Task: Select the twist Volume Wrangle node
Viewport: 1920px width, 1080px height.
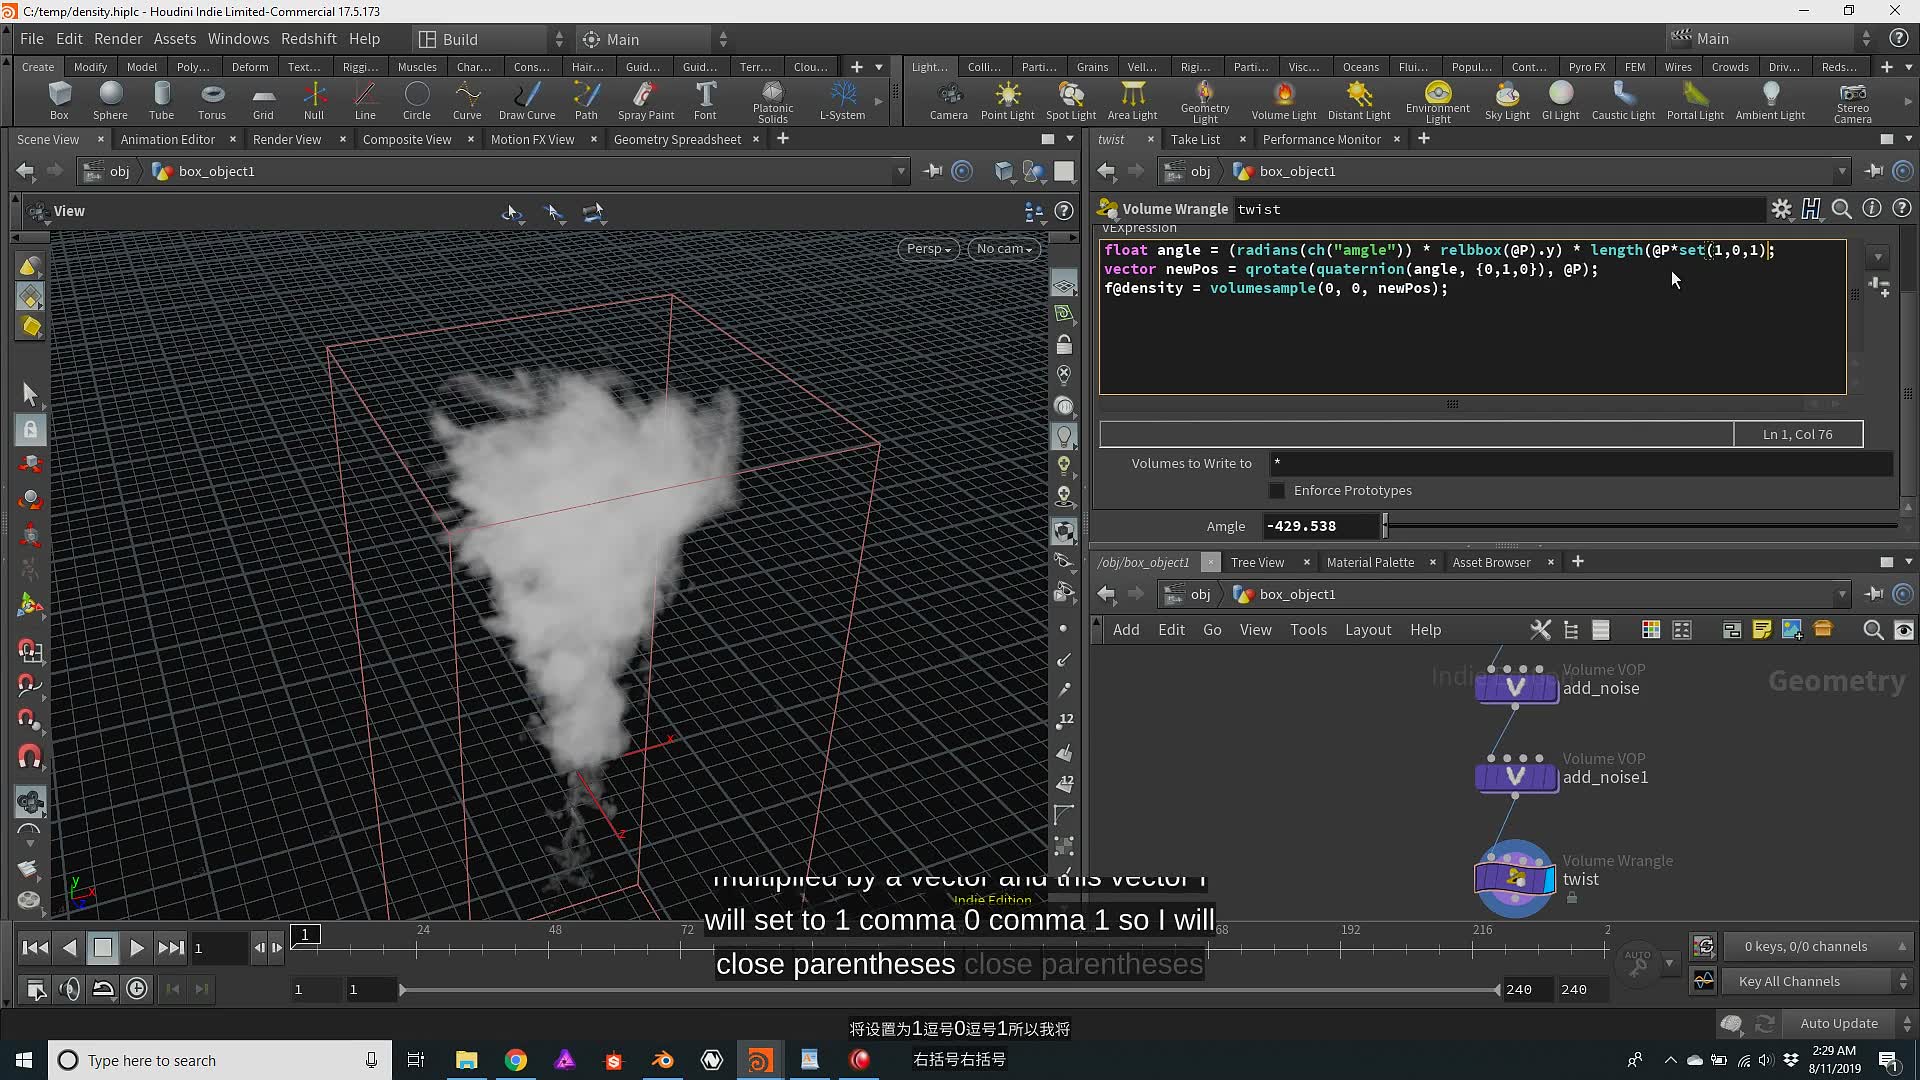Action: pyautogui.click(x=1514, y=878)
